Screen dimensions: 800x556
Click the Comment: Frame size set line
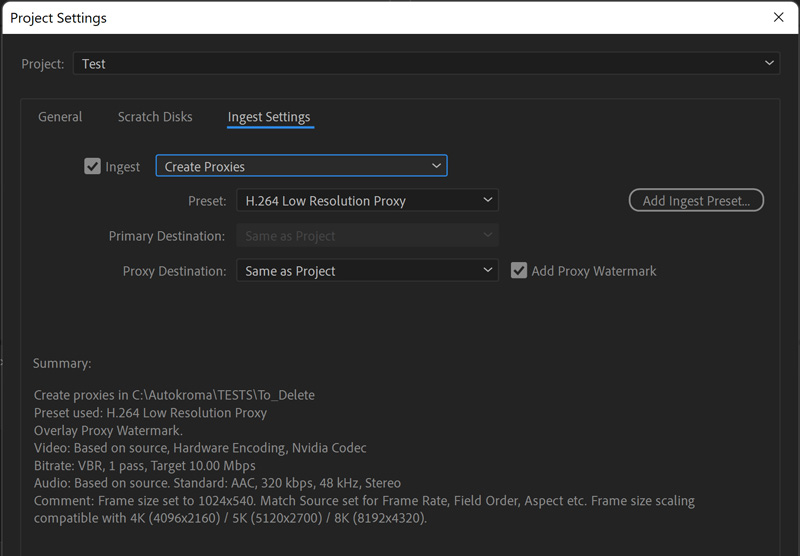pyautogui.click(x=364, y=501)
